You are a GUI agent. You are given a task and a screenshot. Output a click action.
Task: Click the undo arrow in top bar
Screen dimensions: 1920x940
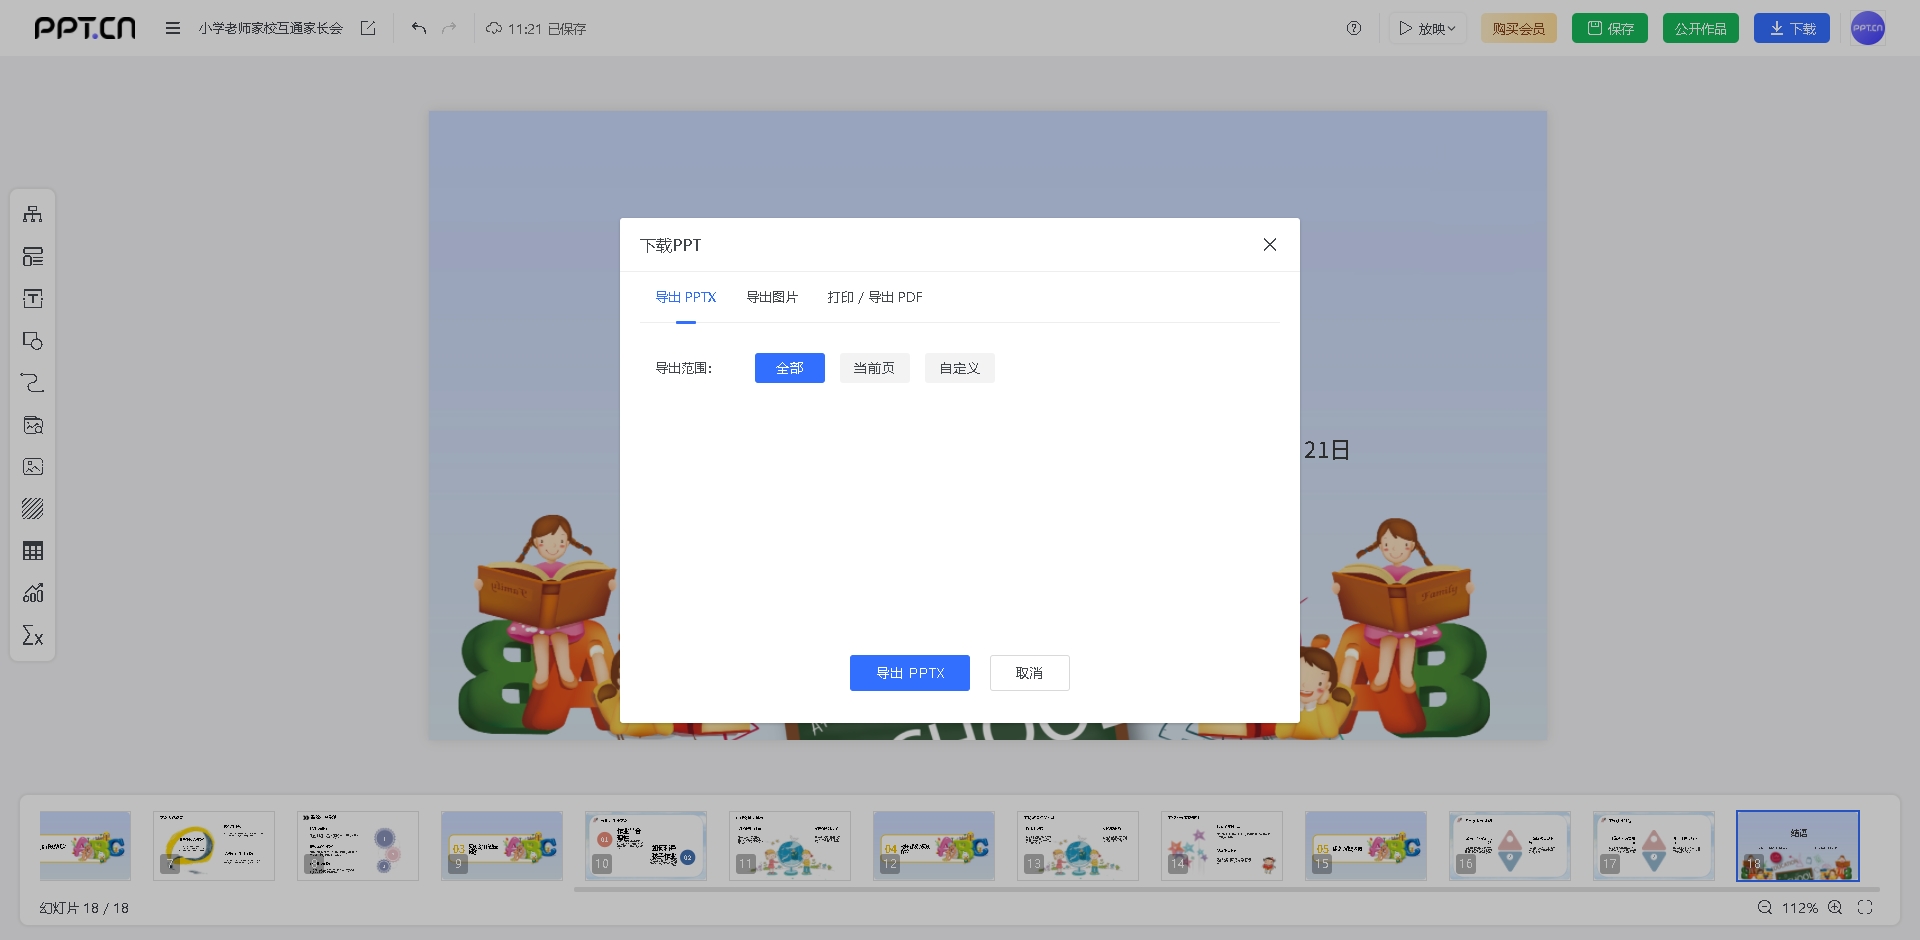[419, 28]
